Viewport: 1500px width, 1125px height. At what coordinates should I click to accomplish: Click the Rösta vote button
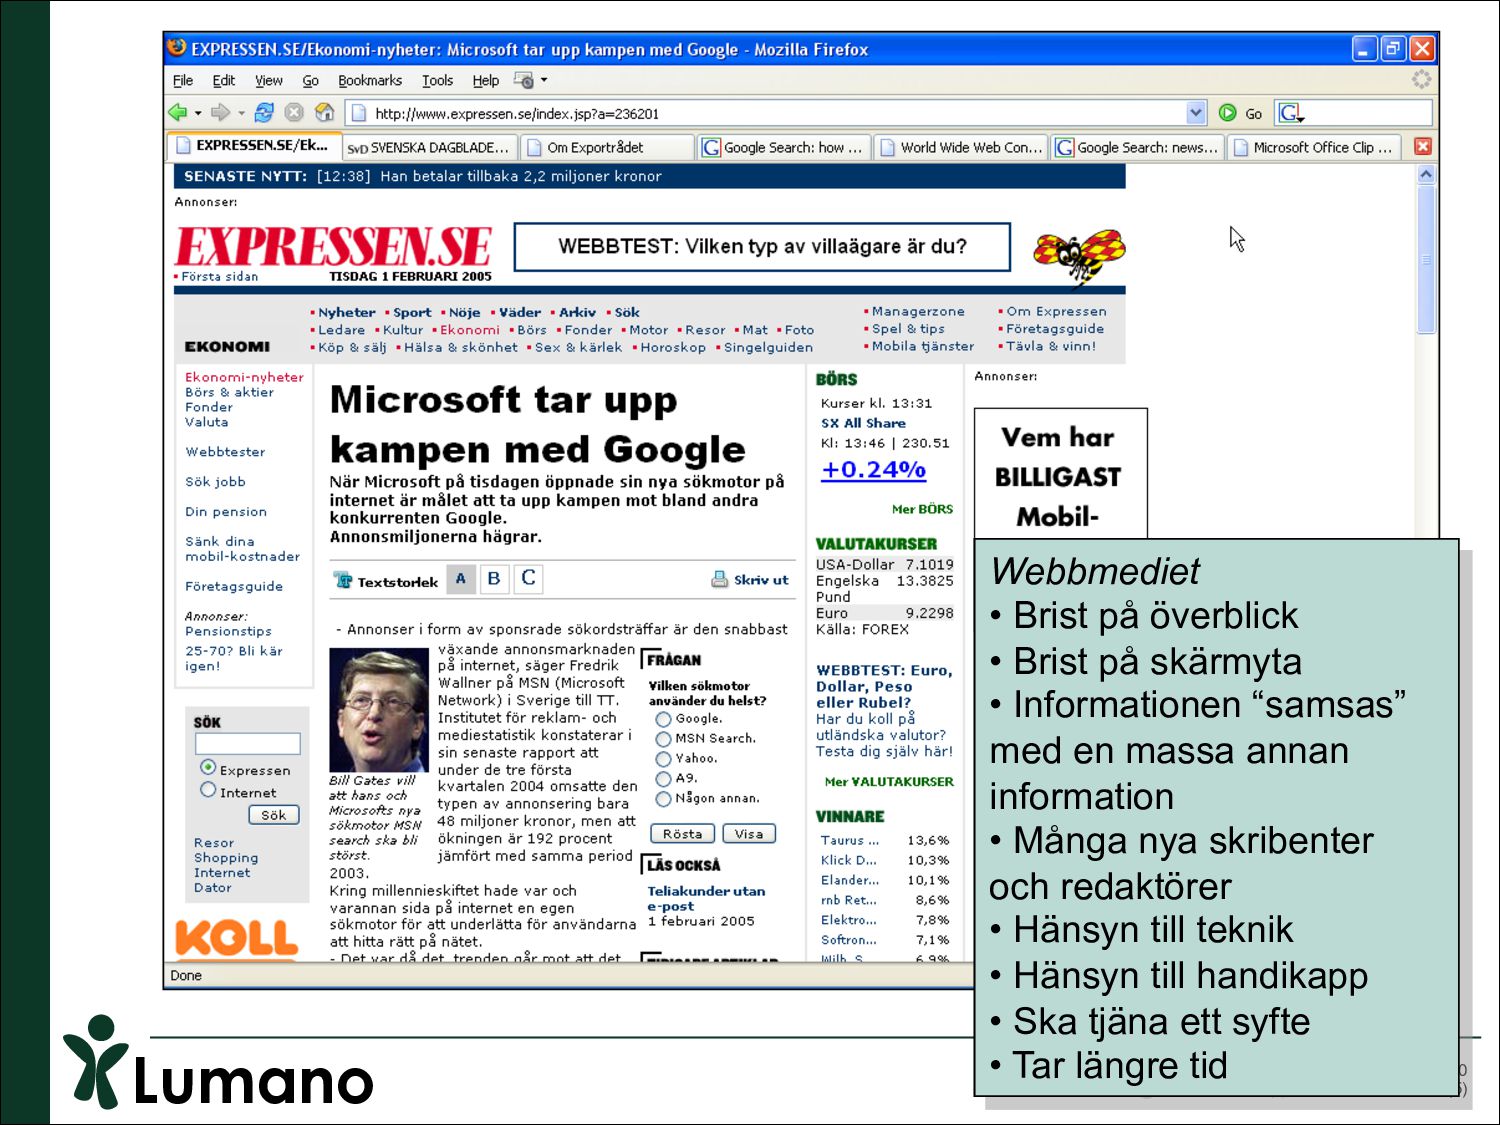[682, 834]
